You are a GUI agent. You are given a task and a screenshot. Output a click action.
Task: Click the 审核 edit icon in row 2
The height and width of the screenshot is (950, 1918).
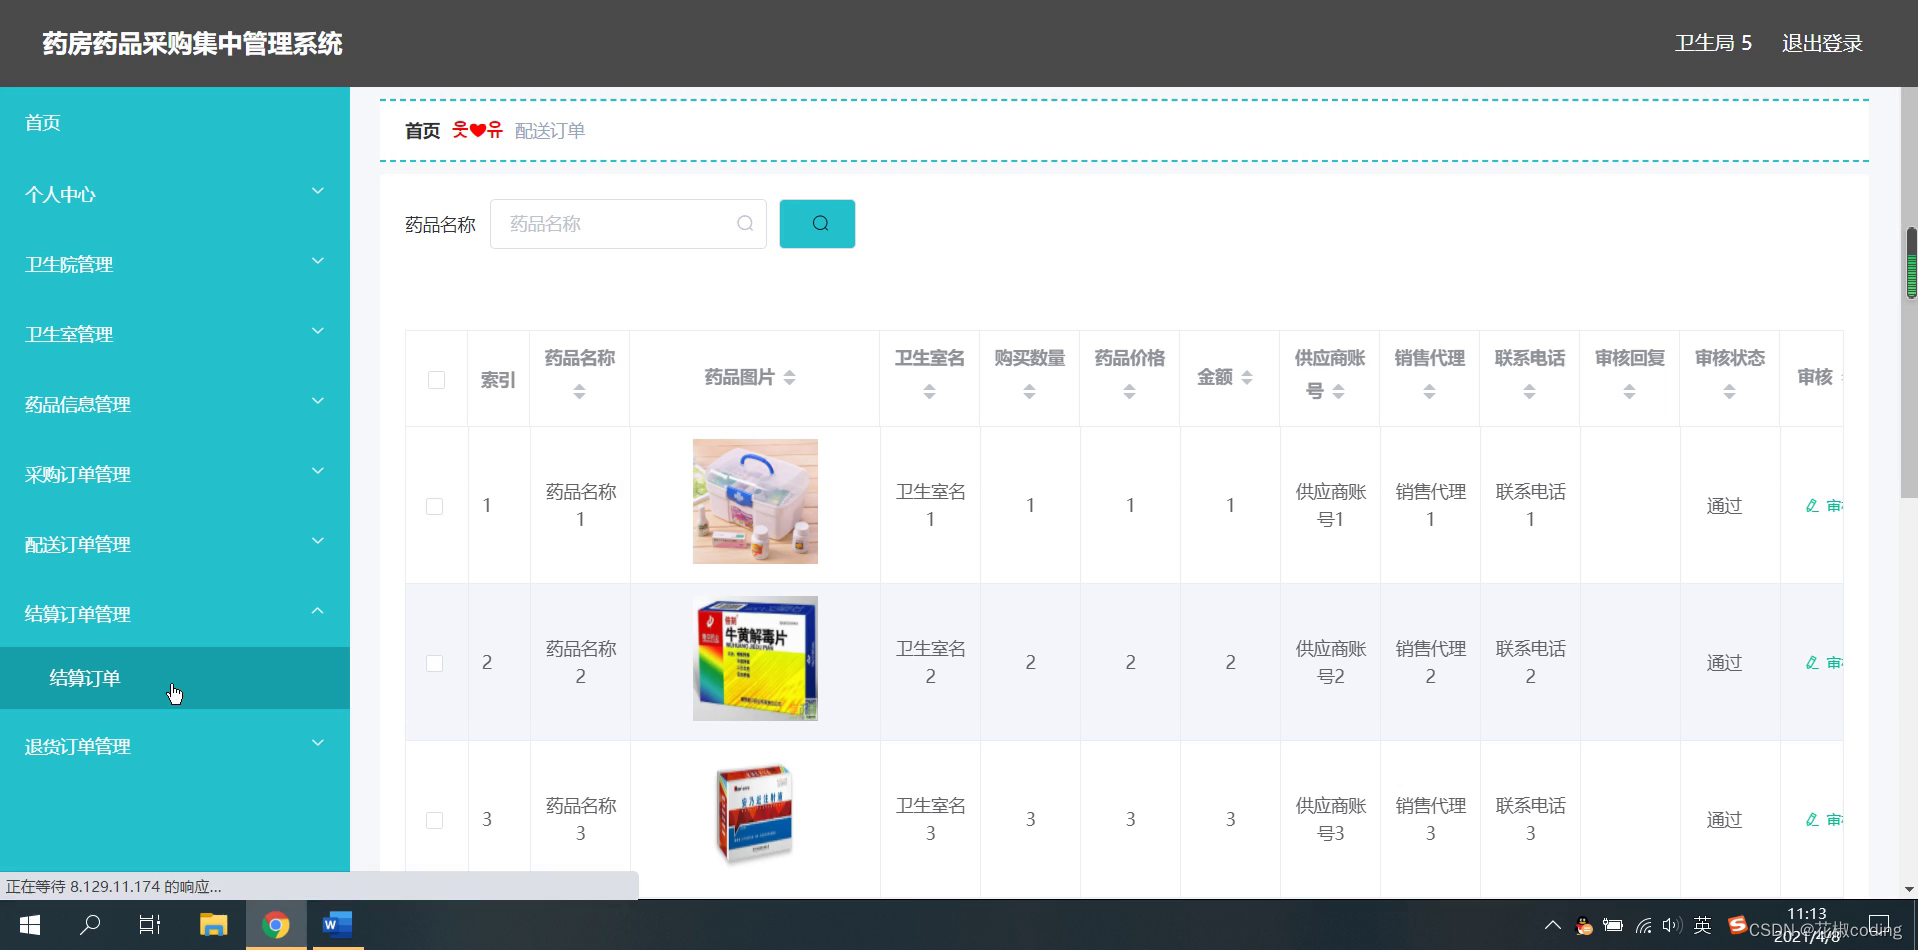[1812, 663]
